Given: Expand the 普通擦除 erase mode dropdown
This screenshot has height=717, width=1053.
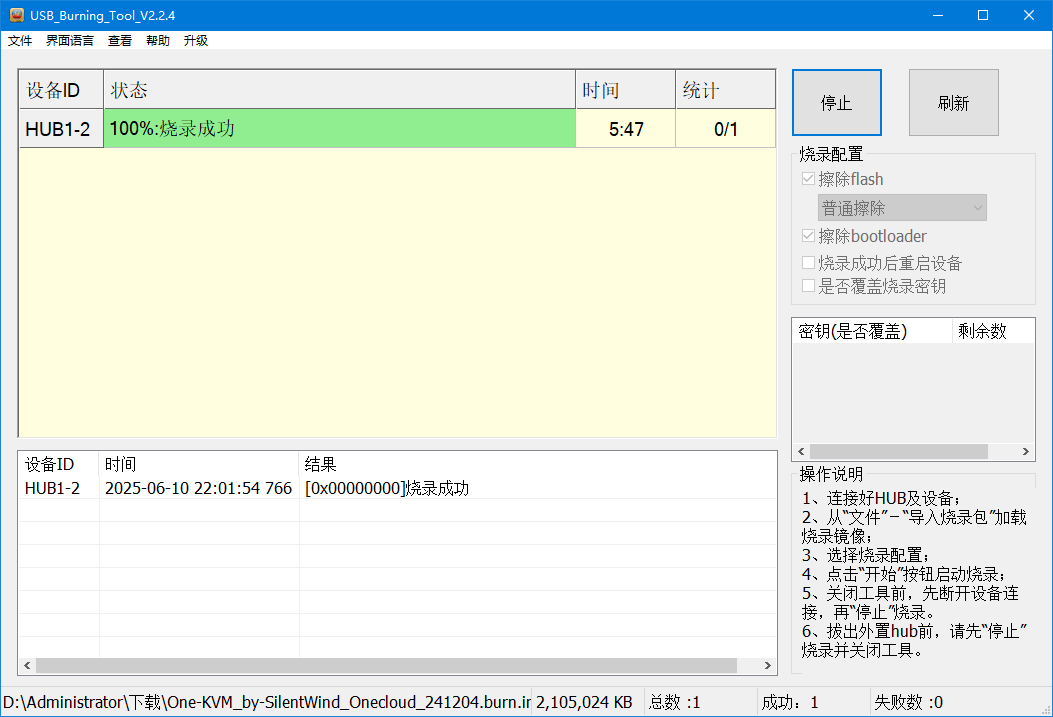Looking at the screenshot, I should (902, 208).
